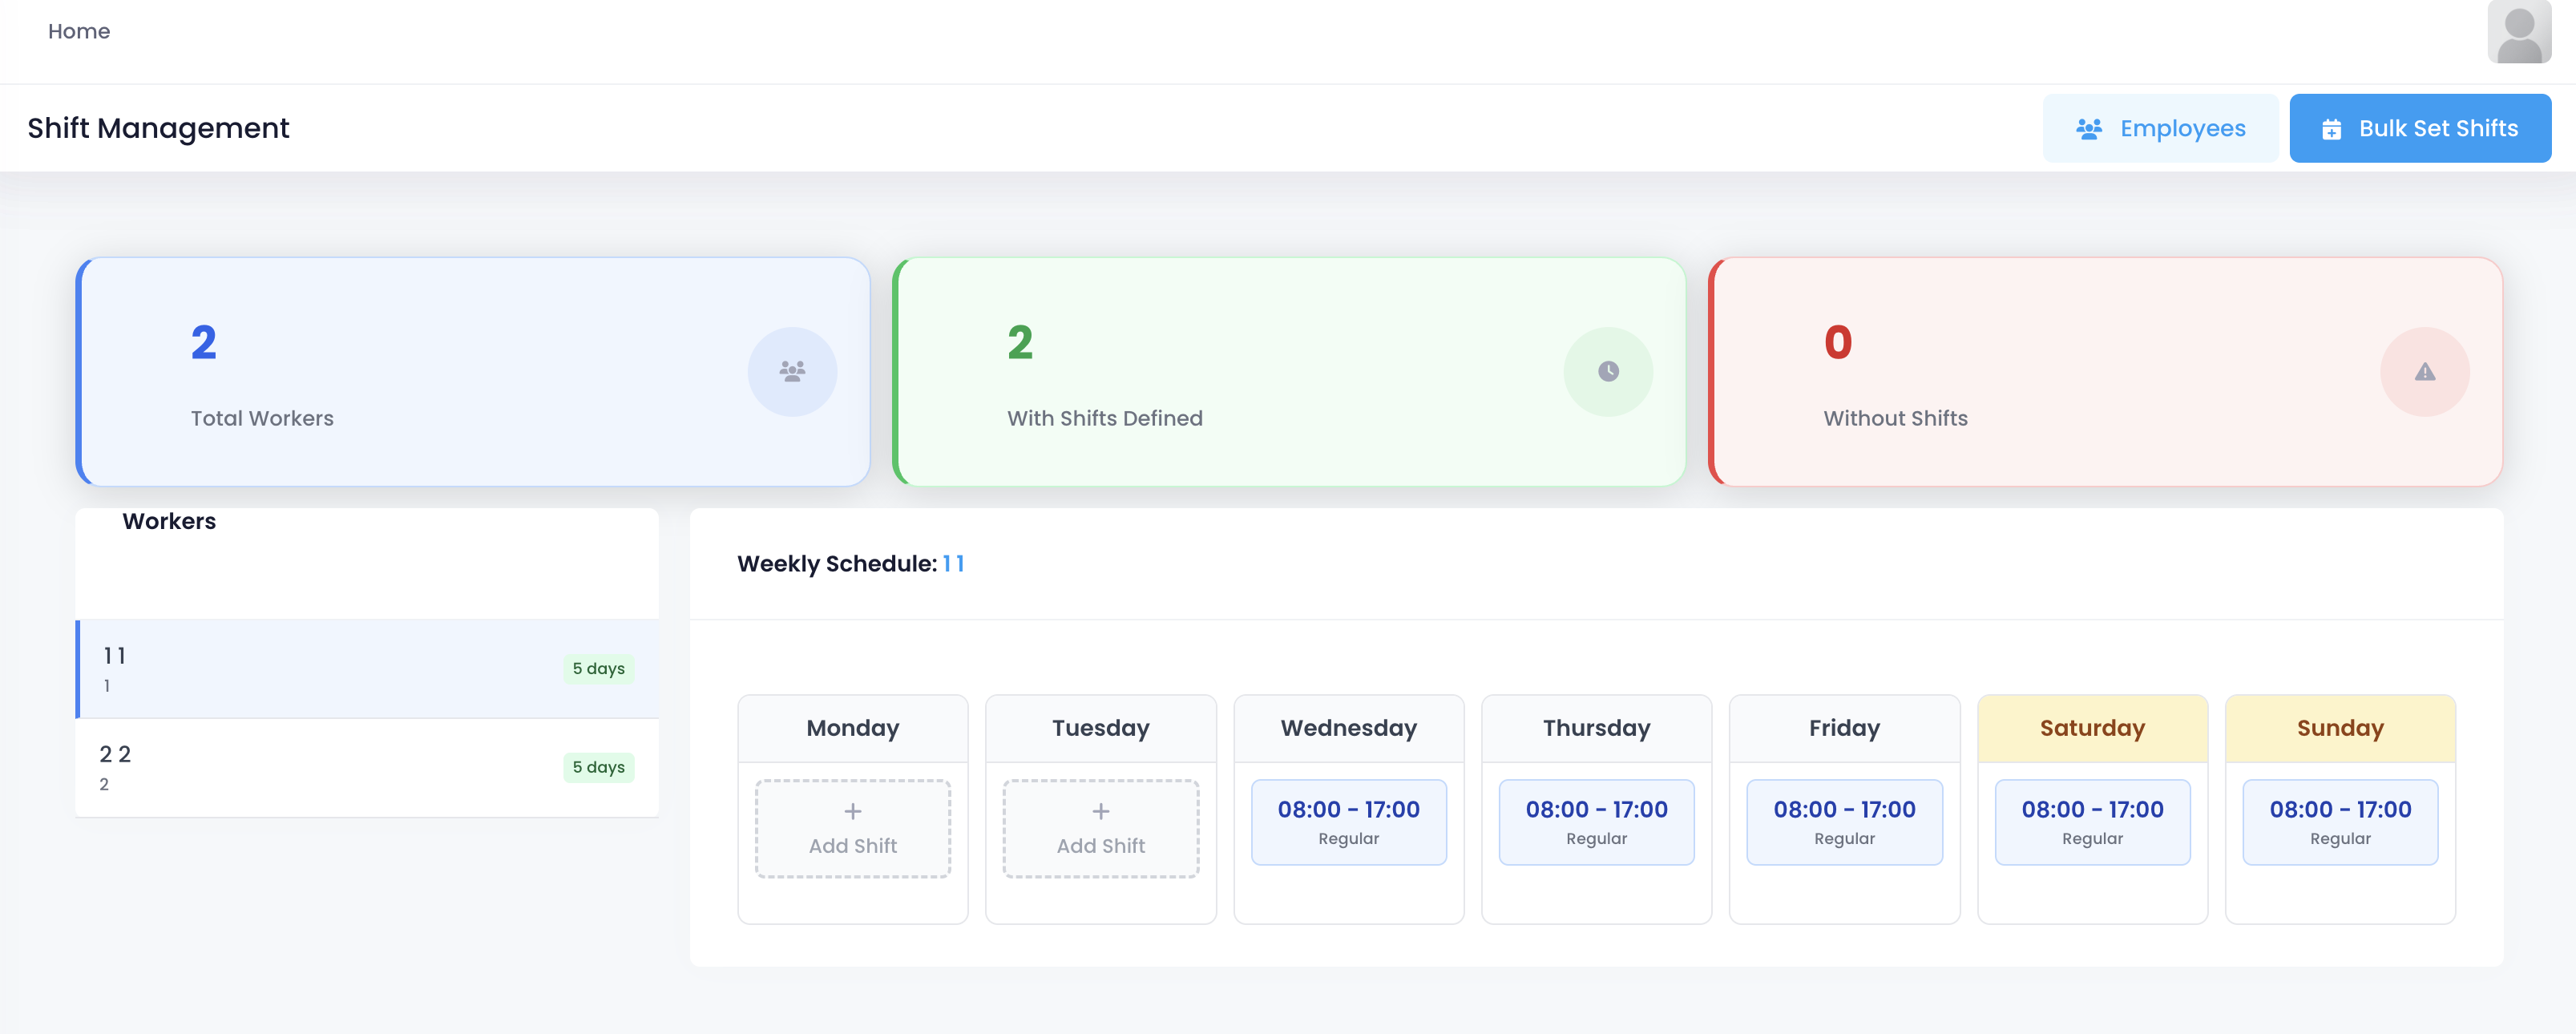
Task: Select Saturday's Regular shift card
Action: tap(2092, 821)
